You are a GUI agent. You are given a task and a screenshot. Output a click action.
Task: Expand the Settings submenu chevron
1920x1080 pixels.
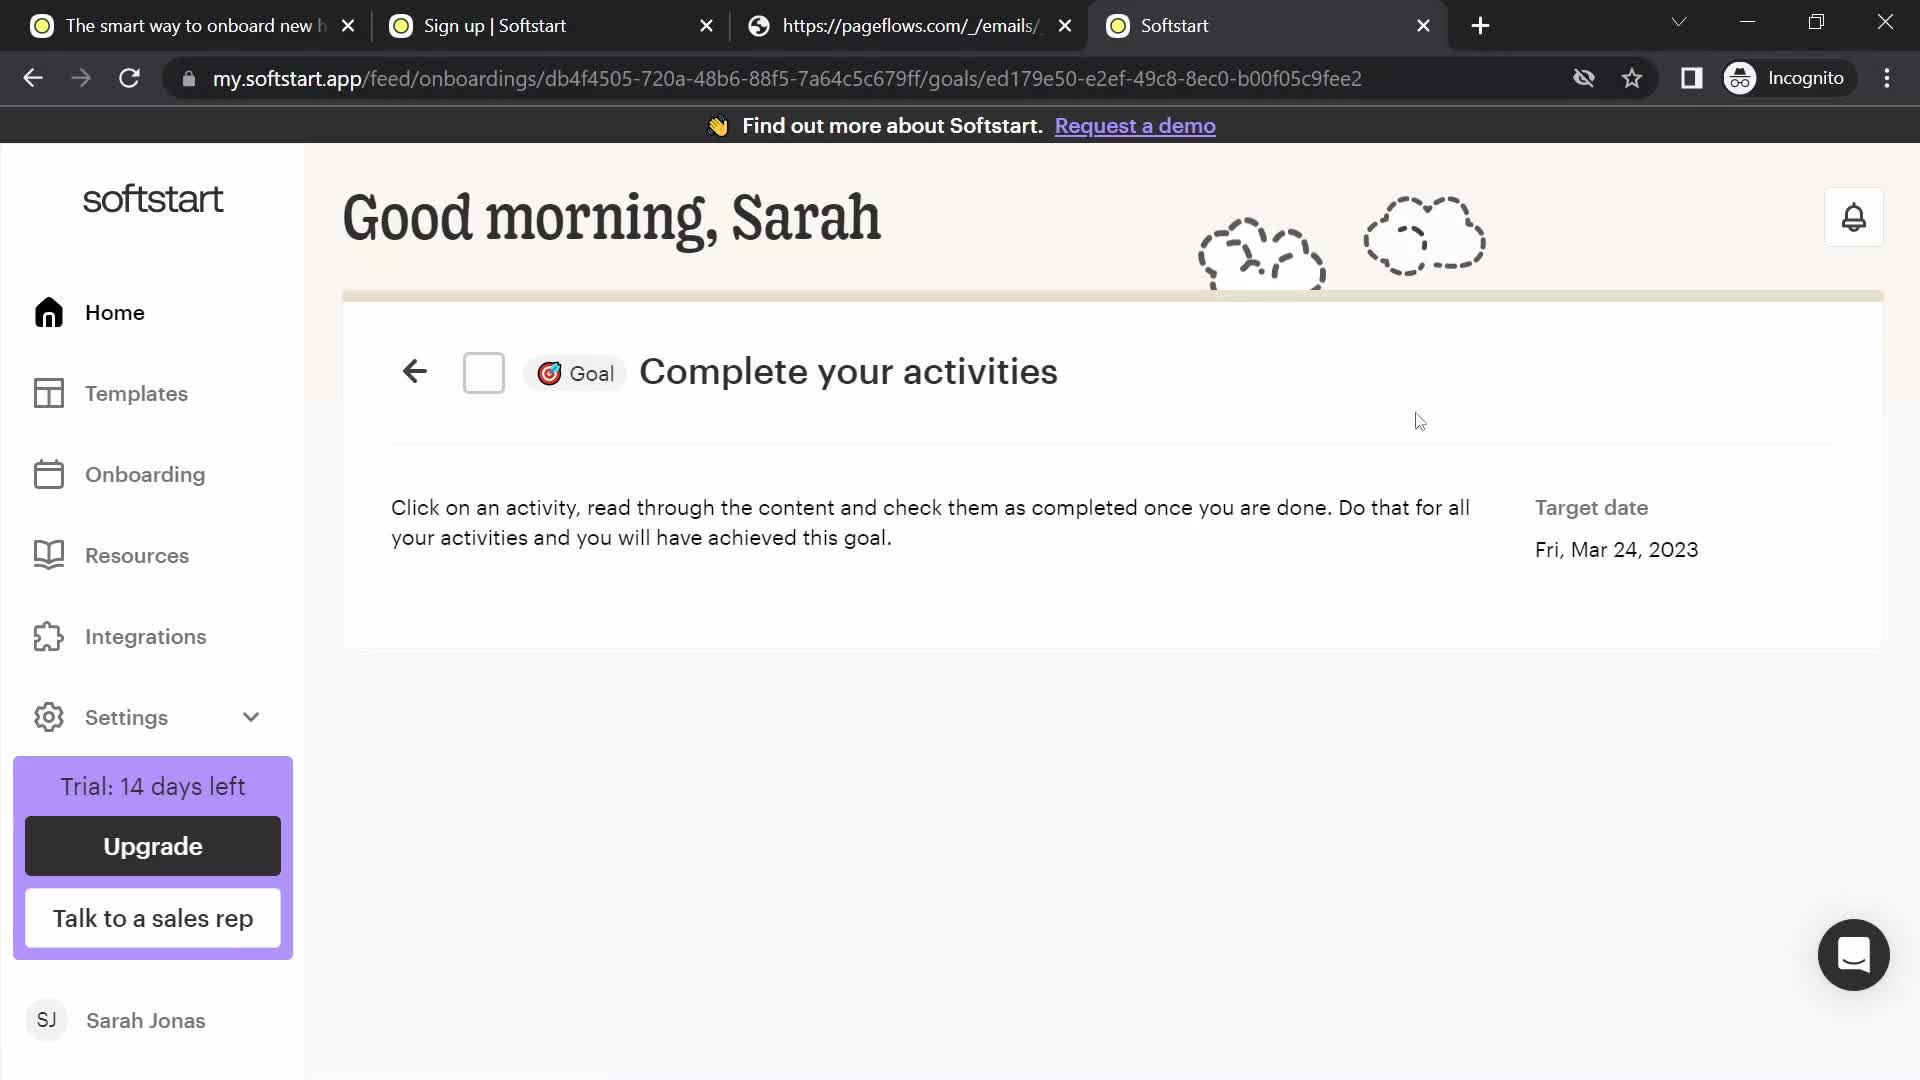coord(251,717)
